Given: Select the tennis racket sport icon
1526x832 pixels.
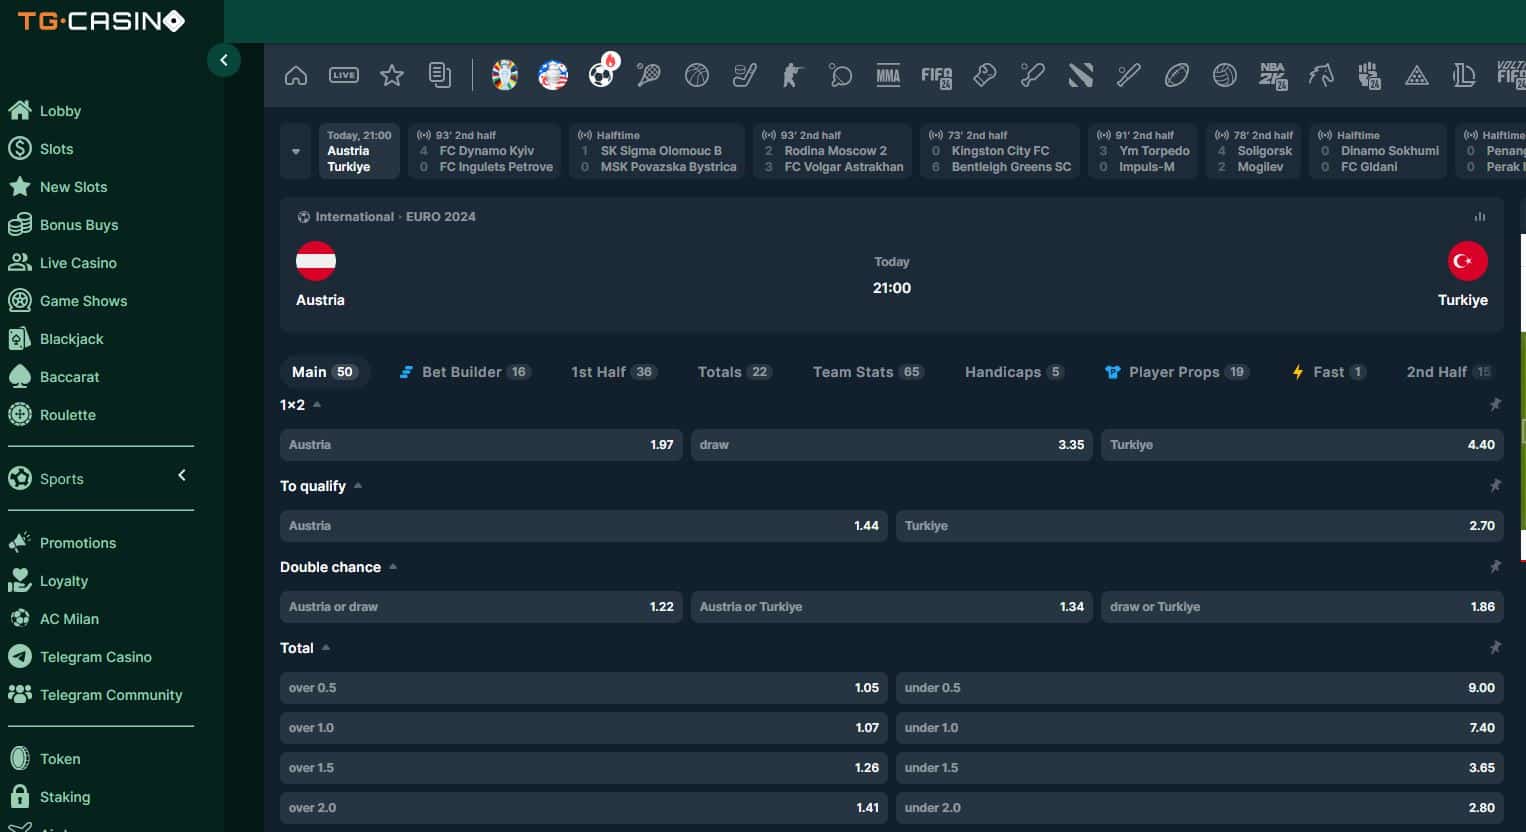Looking at the screenshot, I should pos(648,75).
